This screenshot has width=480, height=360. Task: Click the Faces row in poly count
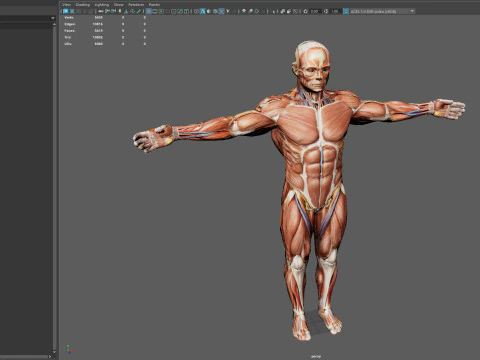click(105, 31)
